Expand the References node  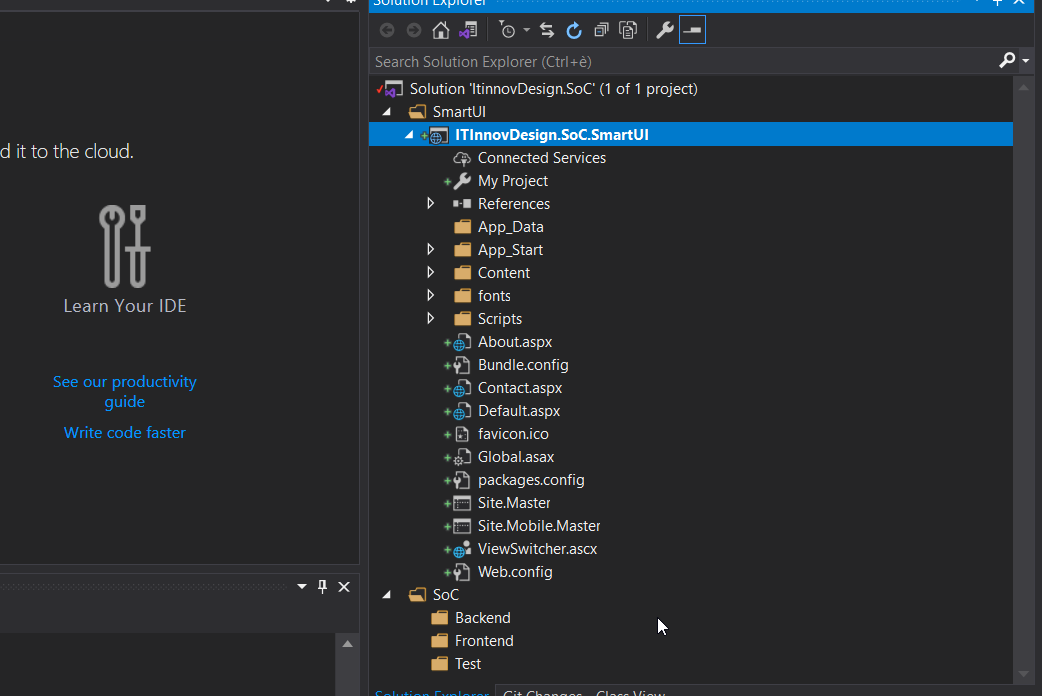coord(431,203)
